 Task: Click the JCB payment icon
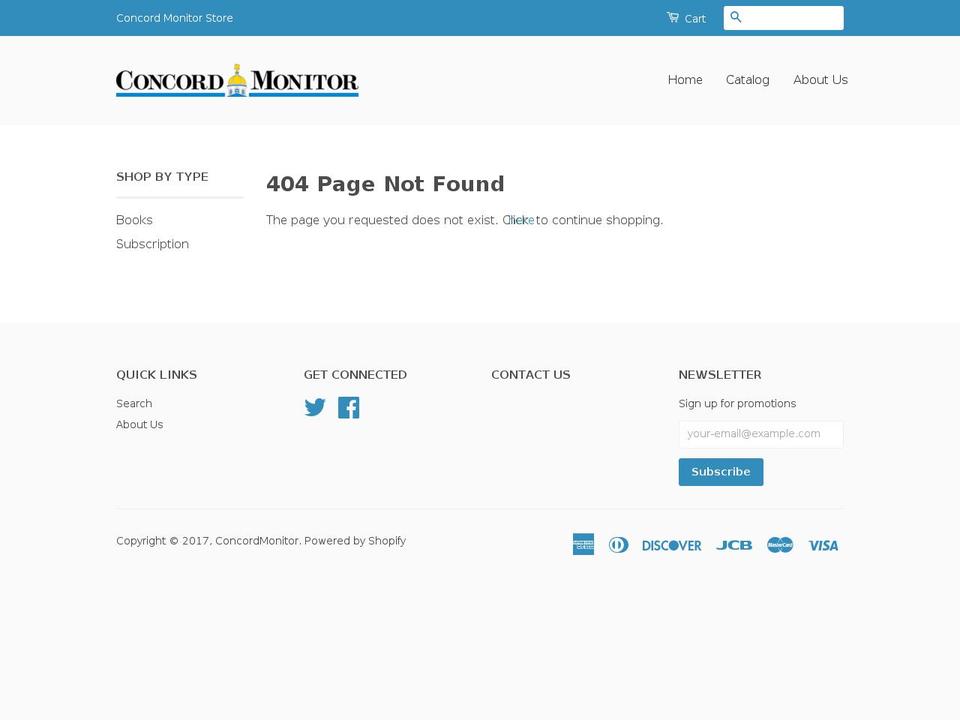point(734,545)
